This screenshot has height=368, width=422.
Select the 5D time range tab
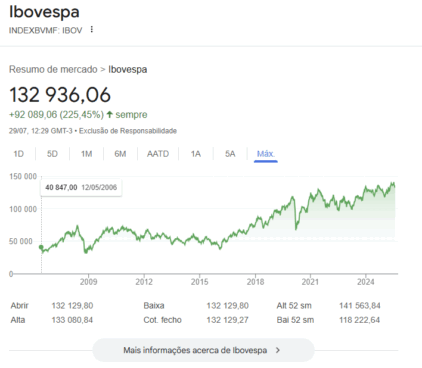click(52, 154)
